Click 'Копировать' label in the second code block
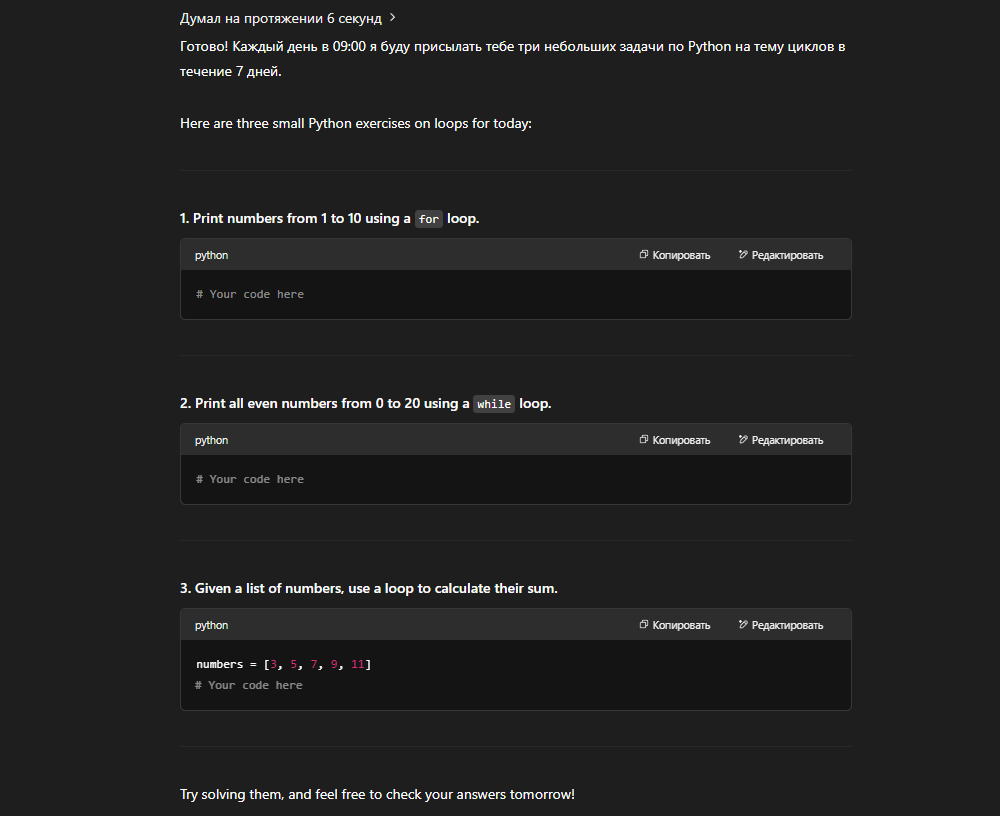The width and height of the screenshot is (1000, 816). click(x=681, y=440)
